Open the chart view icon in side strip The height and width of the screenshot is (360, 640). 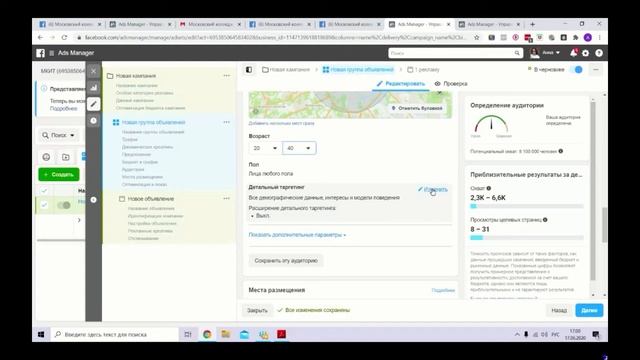tap(93, 87)
